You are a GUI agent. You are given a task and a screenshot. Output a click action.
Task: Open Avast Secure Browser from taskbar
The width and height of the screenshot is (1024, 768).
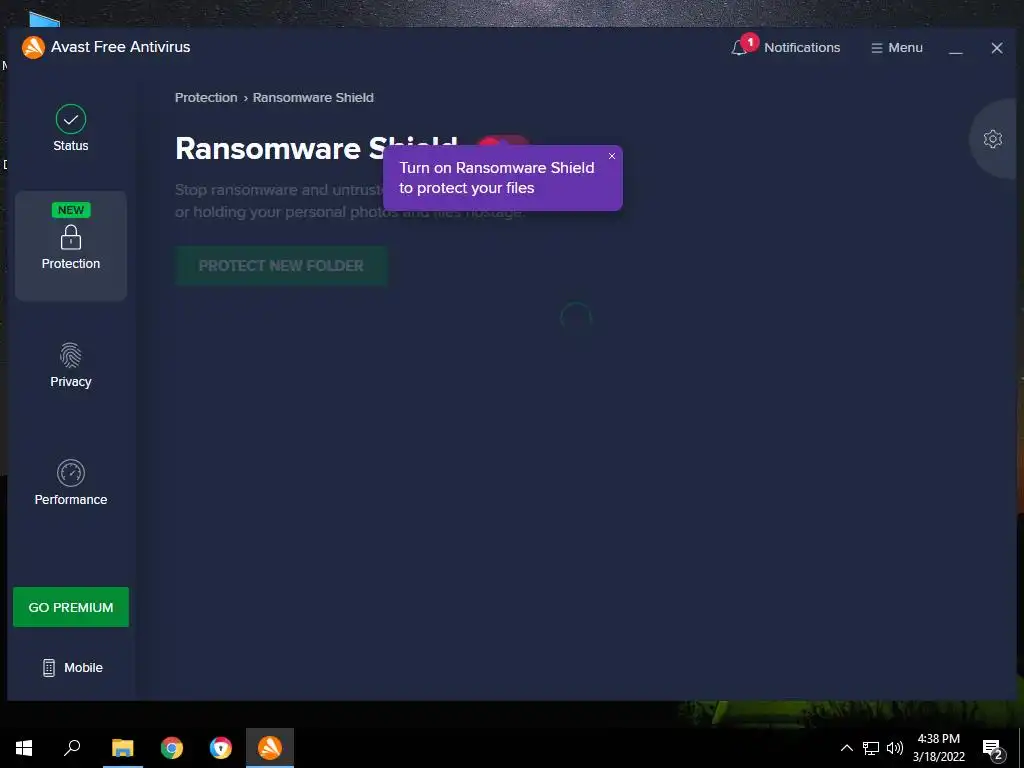[x=221, y=748]
